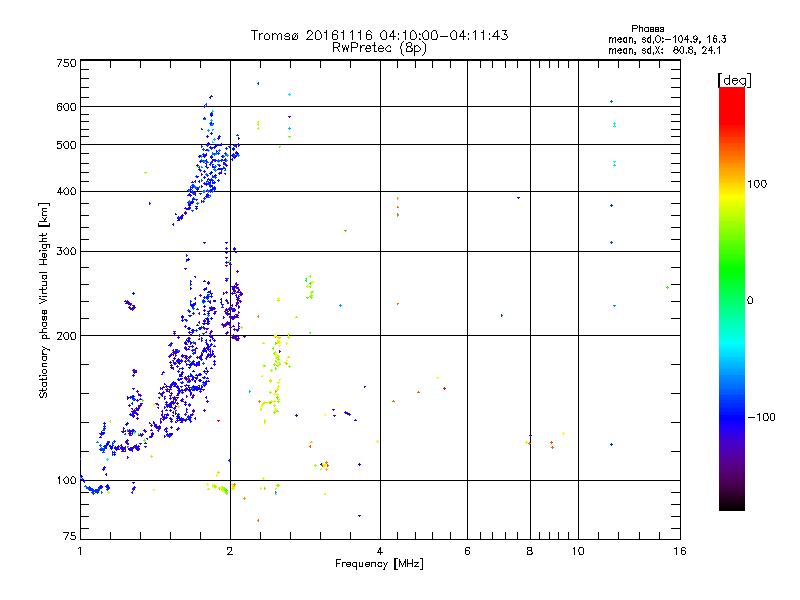Image resolution: width=800 pixels, height=600 pixels.
Task: Click the x-axis tick label '2'
Action: [230, 551]
